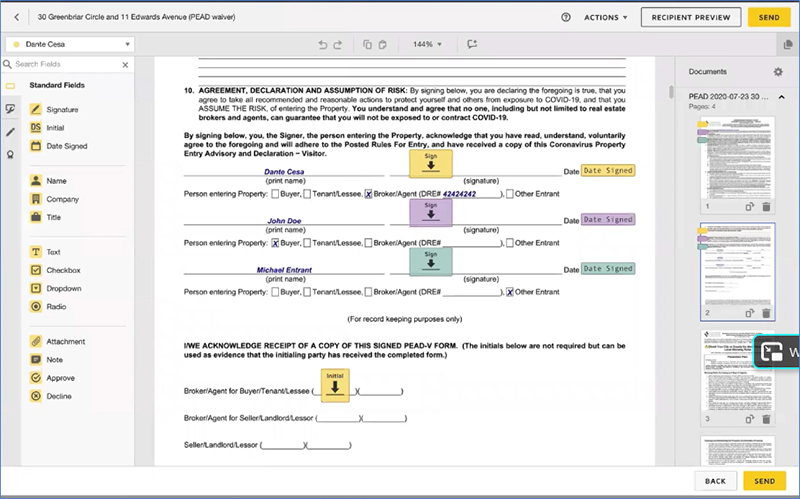
Task: Click in the Search Fields input
Action: 66,64
